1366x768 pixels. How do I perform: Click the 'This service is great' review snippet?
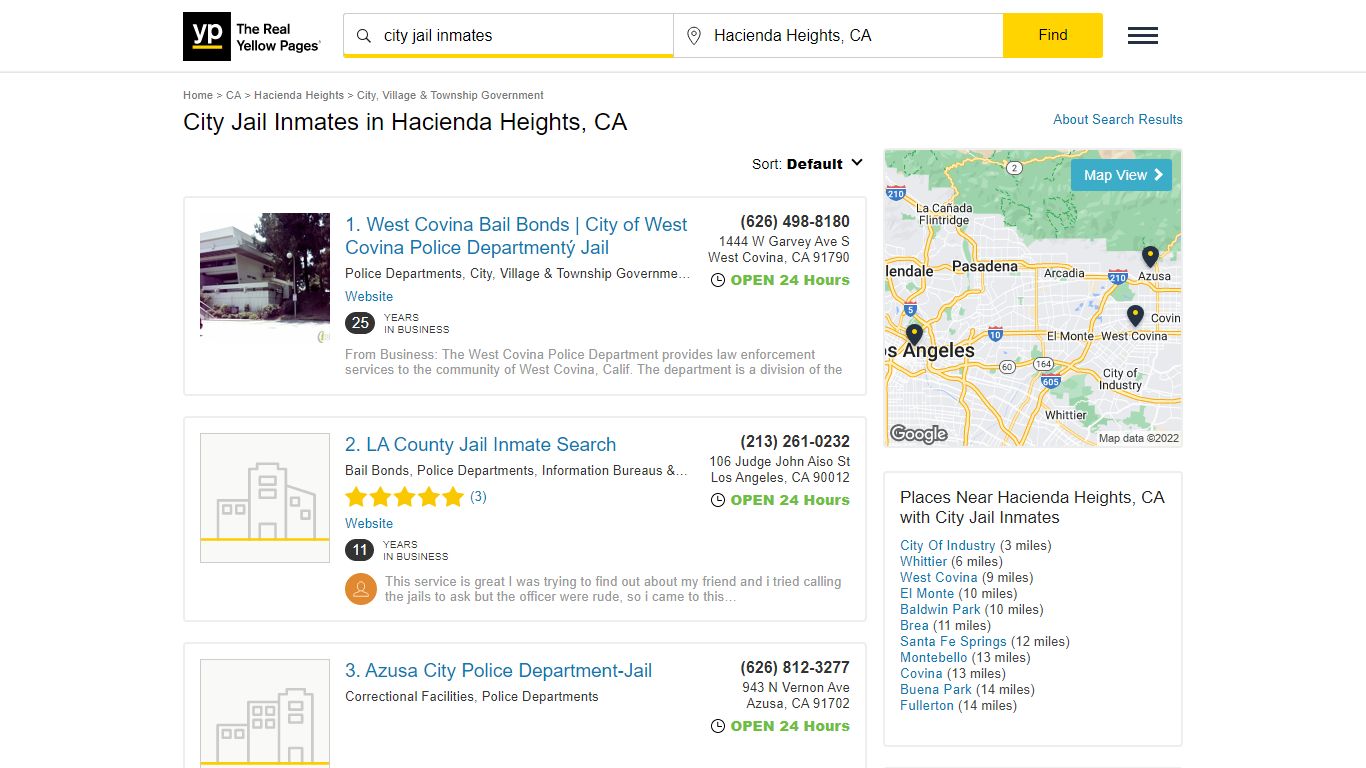coord(613,589)
